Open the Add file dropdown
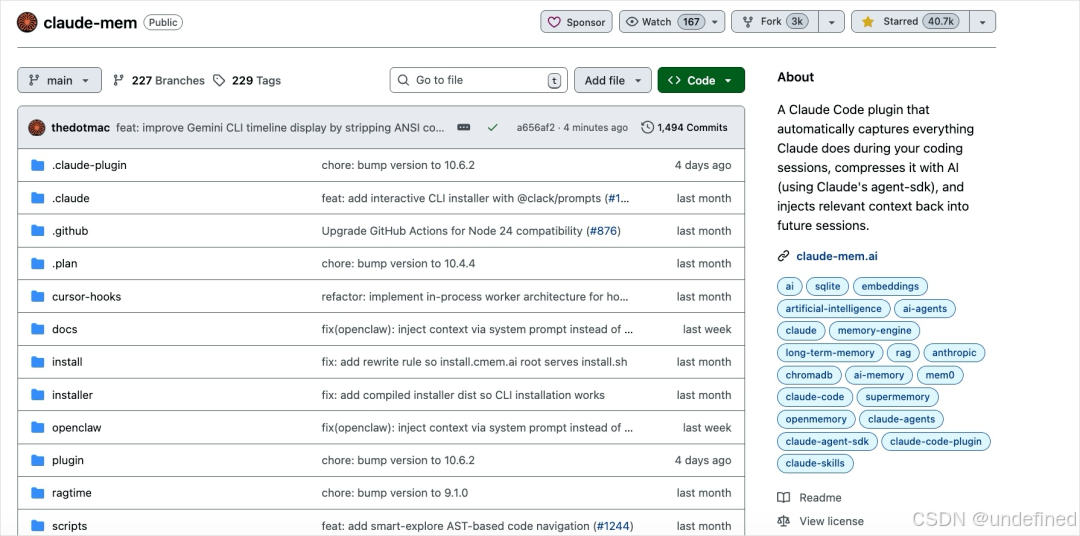The height and width of the screenshot is (536, 1080). [x=612, y=80]
